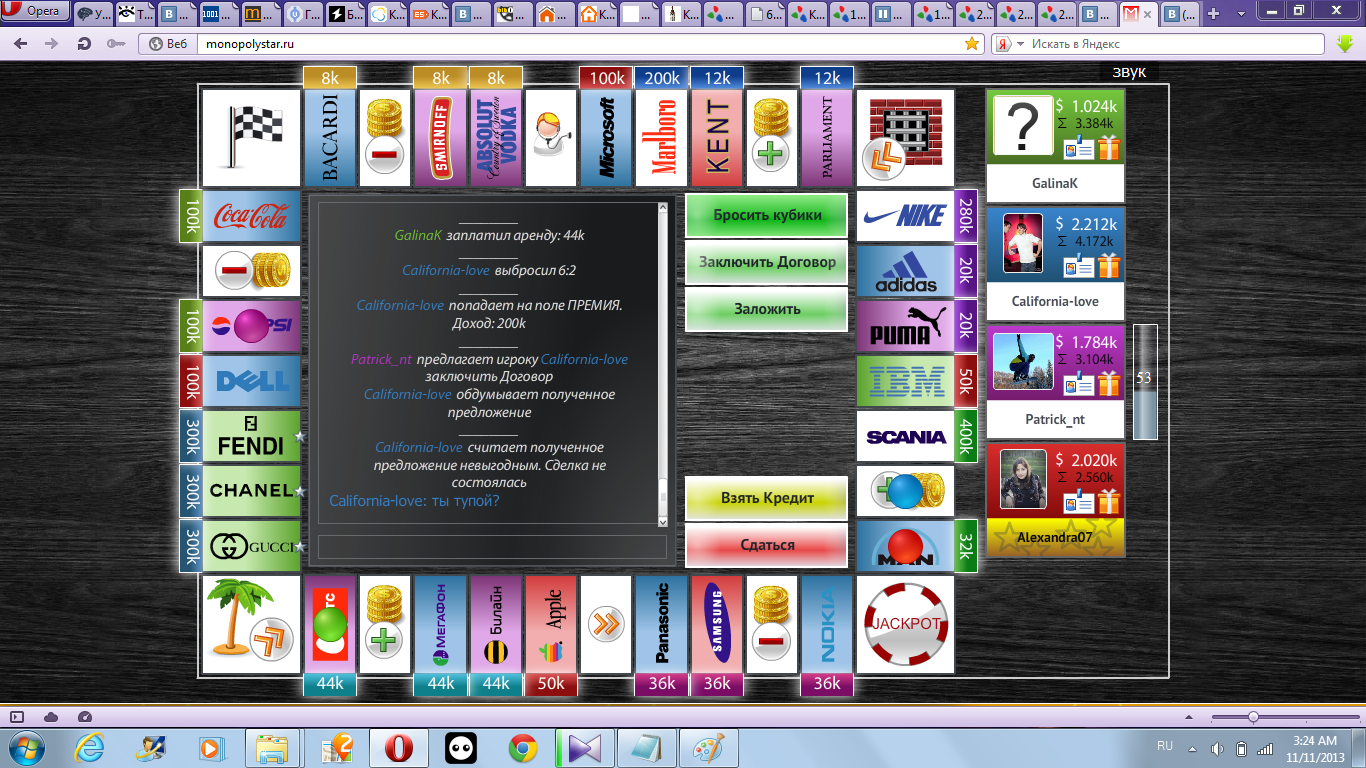Click the chance cell with person icon
The image size is (1366, 768).
550,138
